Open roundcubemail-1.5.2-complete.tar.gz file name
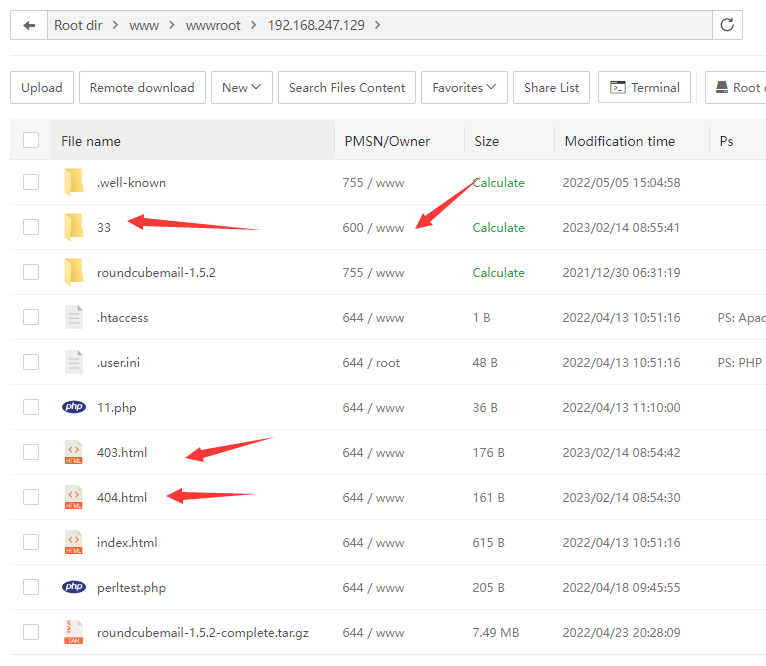The width and height of the screenshot is (766, 666). [x=203, y=633]
